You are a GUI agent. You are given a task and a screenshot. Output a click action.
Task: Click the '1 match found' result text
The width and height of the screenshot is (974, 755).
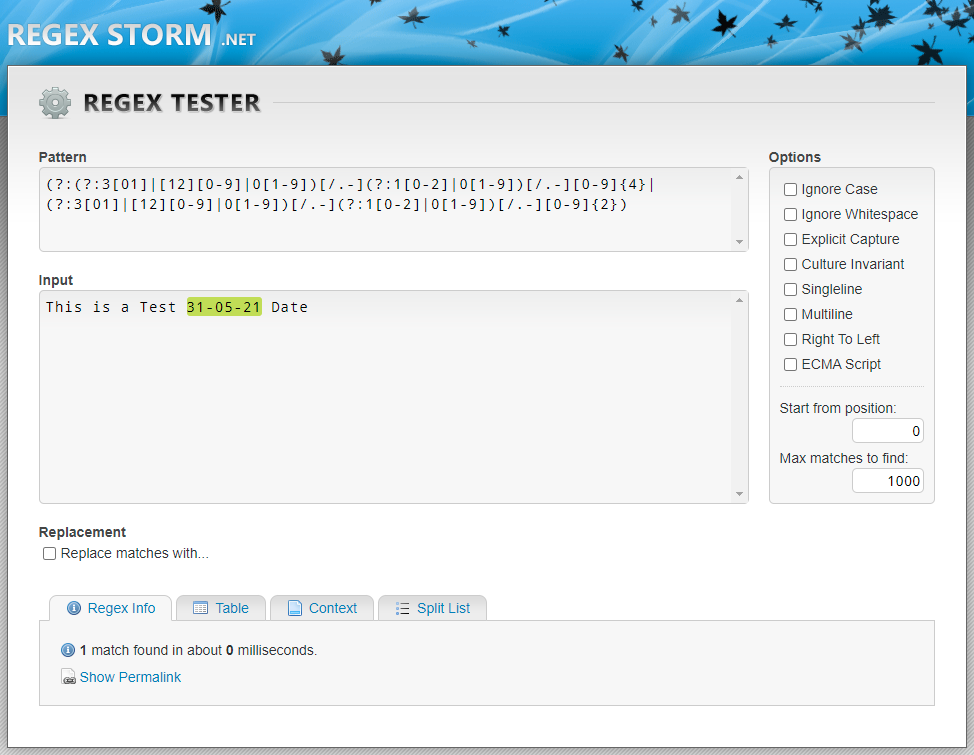coord(198,650)
